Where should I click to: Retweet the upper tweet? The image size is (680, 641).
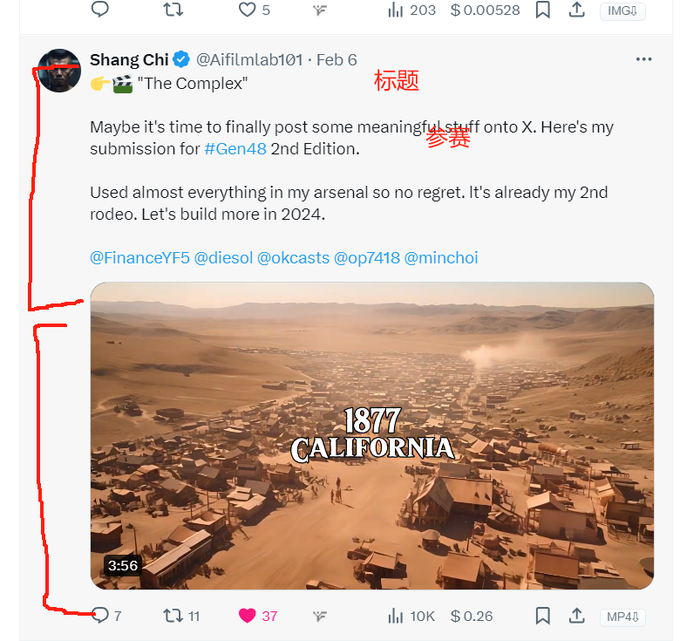[x=173, y=10]
